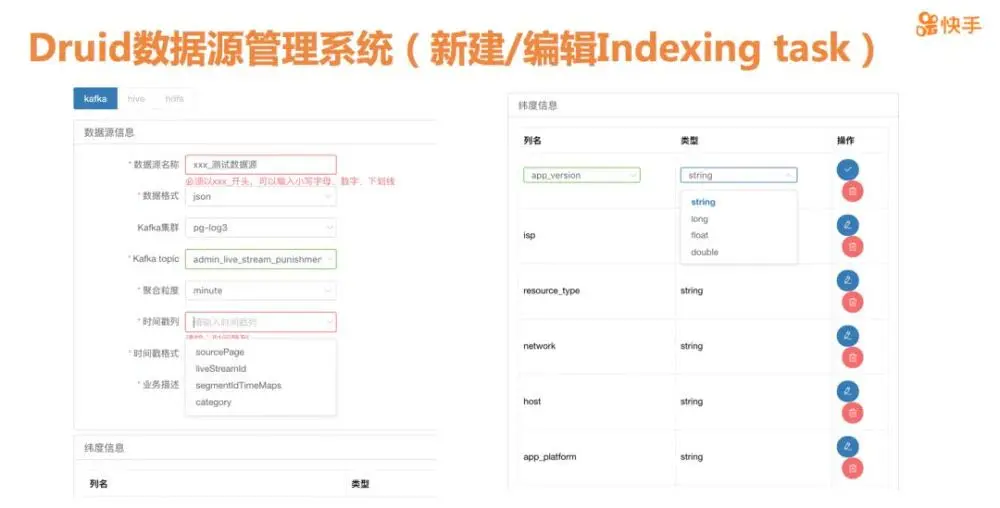Click the string type of resource_type row
Viewport: 1000px width, 508px height.
pos(691,291)
